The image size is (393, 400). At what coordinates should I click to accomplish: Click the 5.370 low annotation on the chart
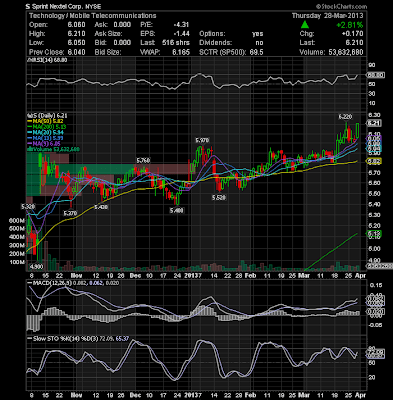70,213
